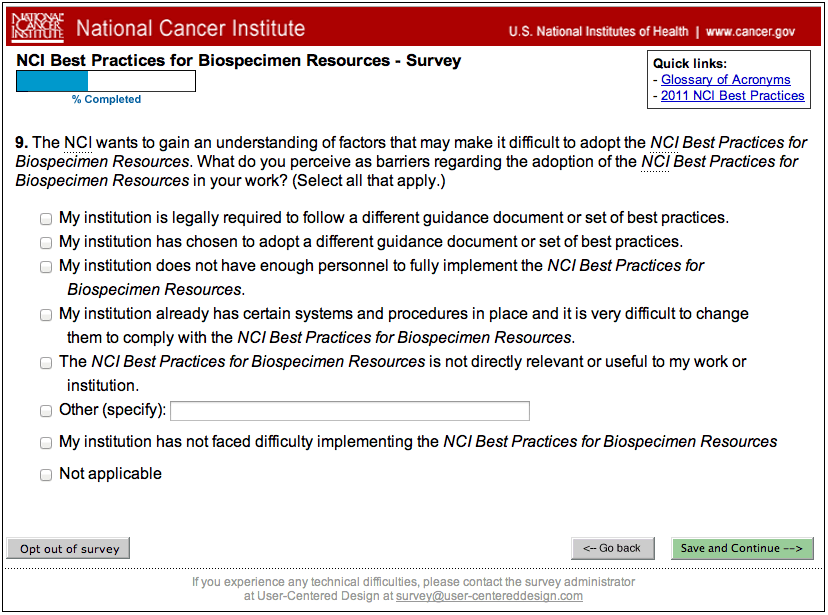
Task: Click the green 'Save and Continue' button
Action: click(741, 548)
